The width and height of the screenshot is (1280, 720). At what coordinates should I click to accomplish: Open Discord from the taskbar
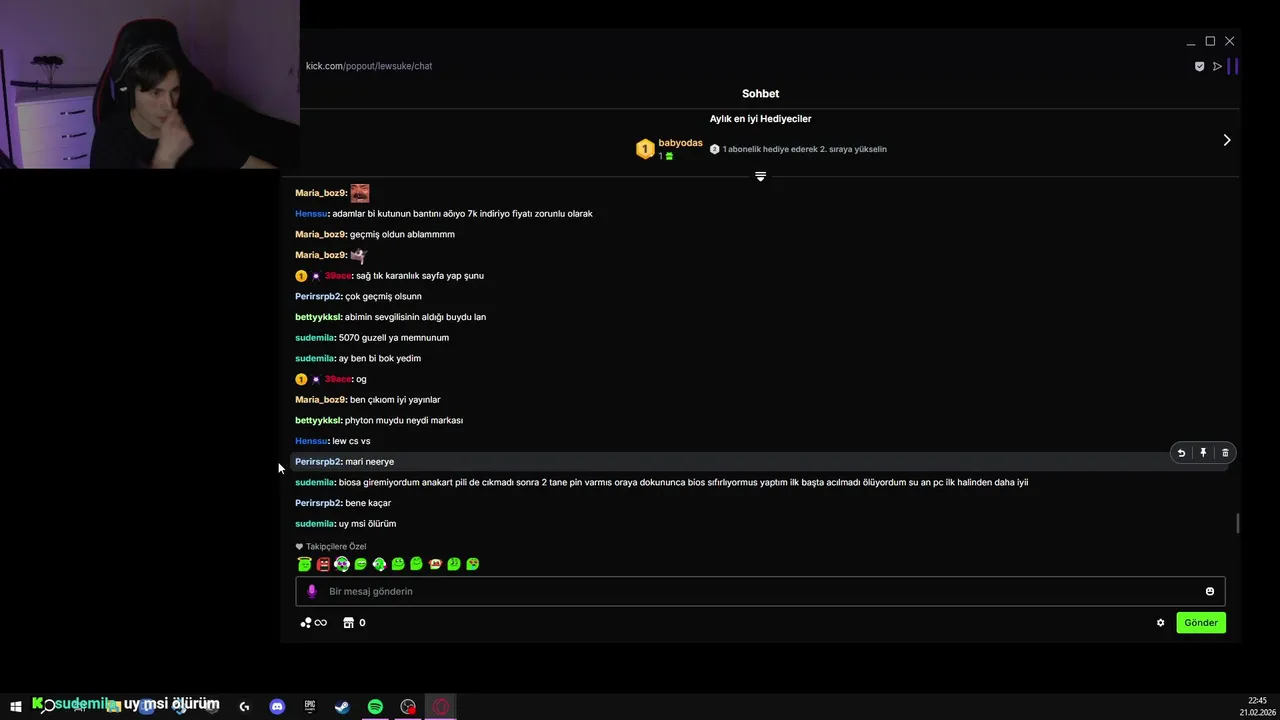(277, 706)
